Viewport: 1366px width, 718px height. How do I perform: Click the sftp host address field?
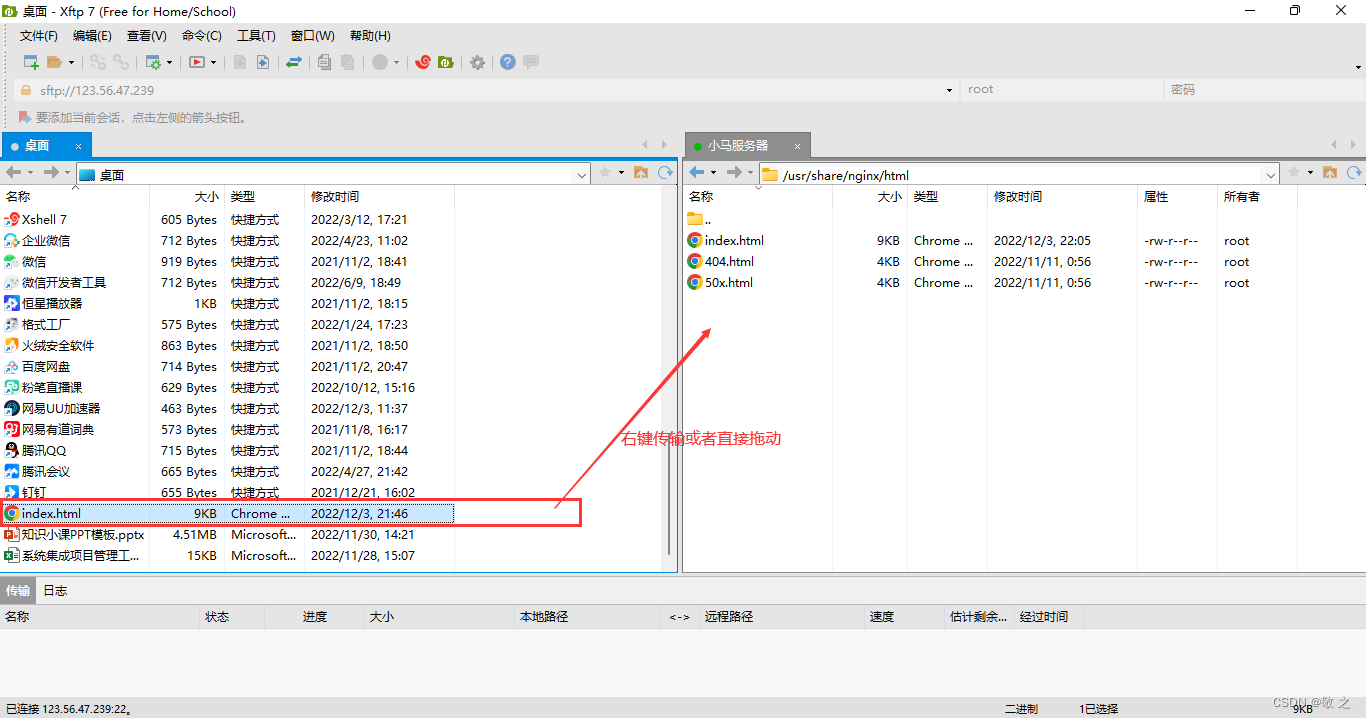[488, 90]
